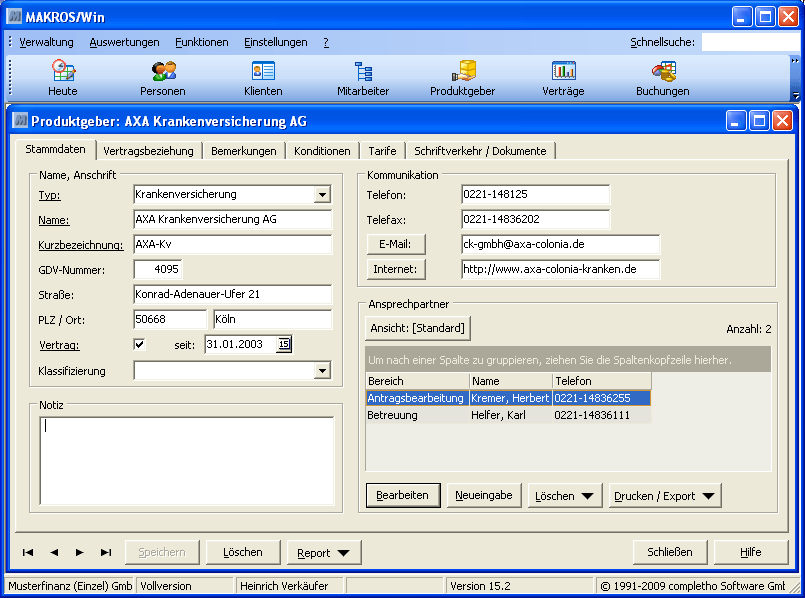Click the Telefax input field
The image size is (805, 598).
(535, 220)
